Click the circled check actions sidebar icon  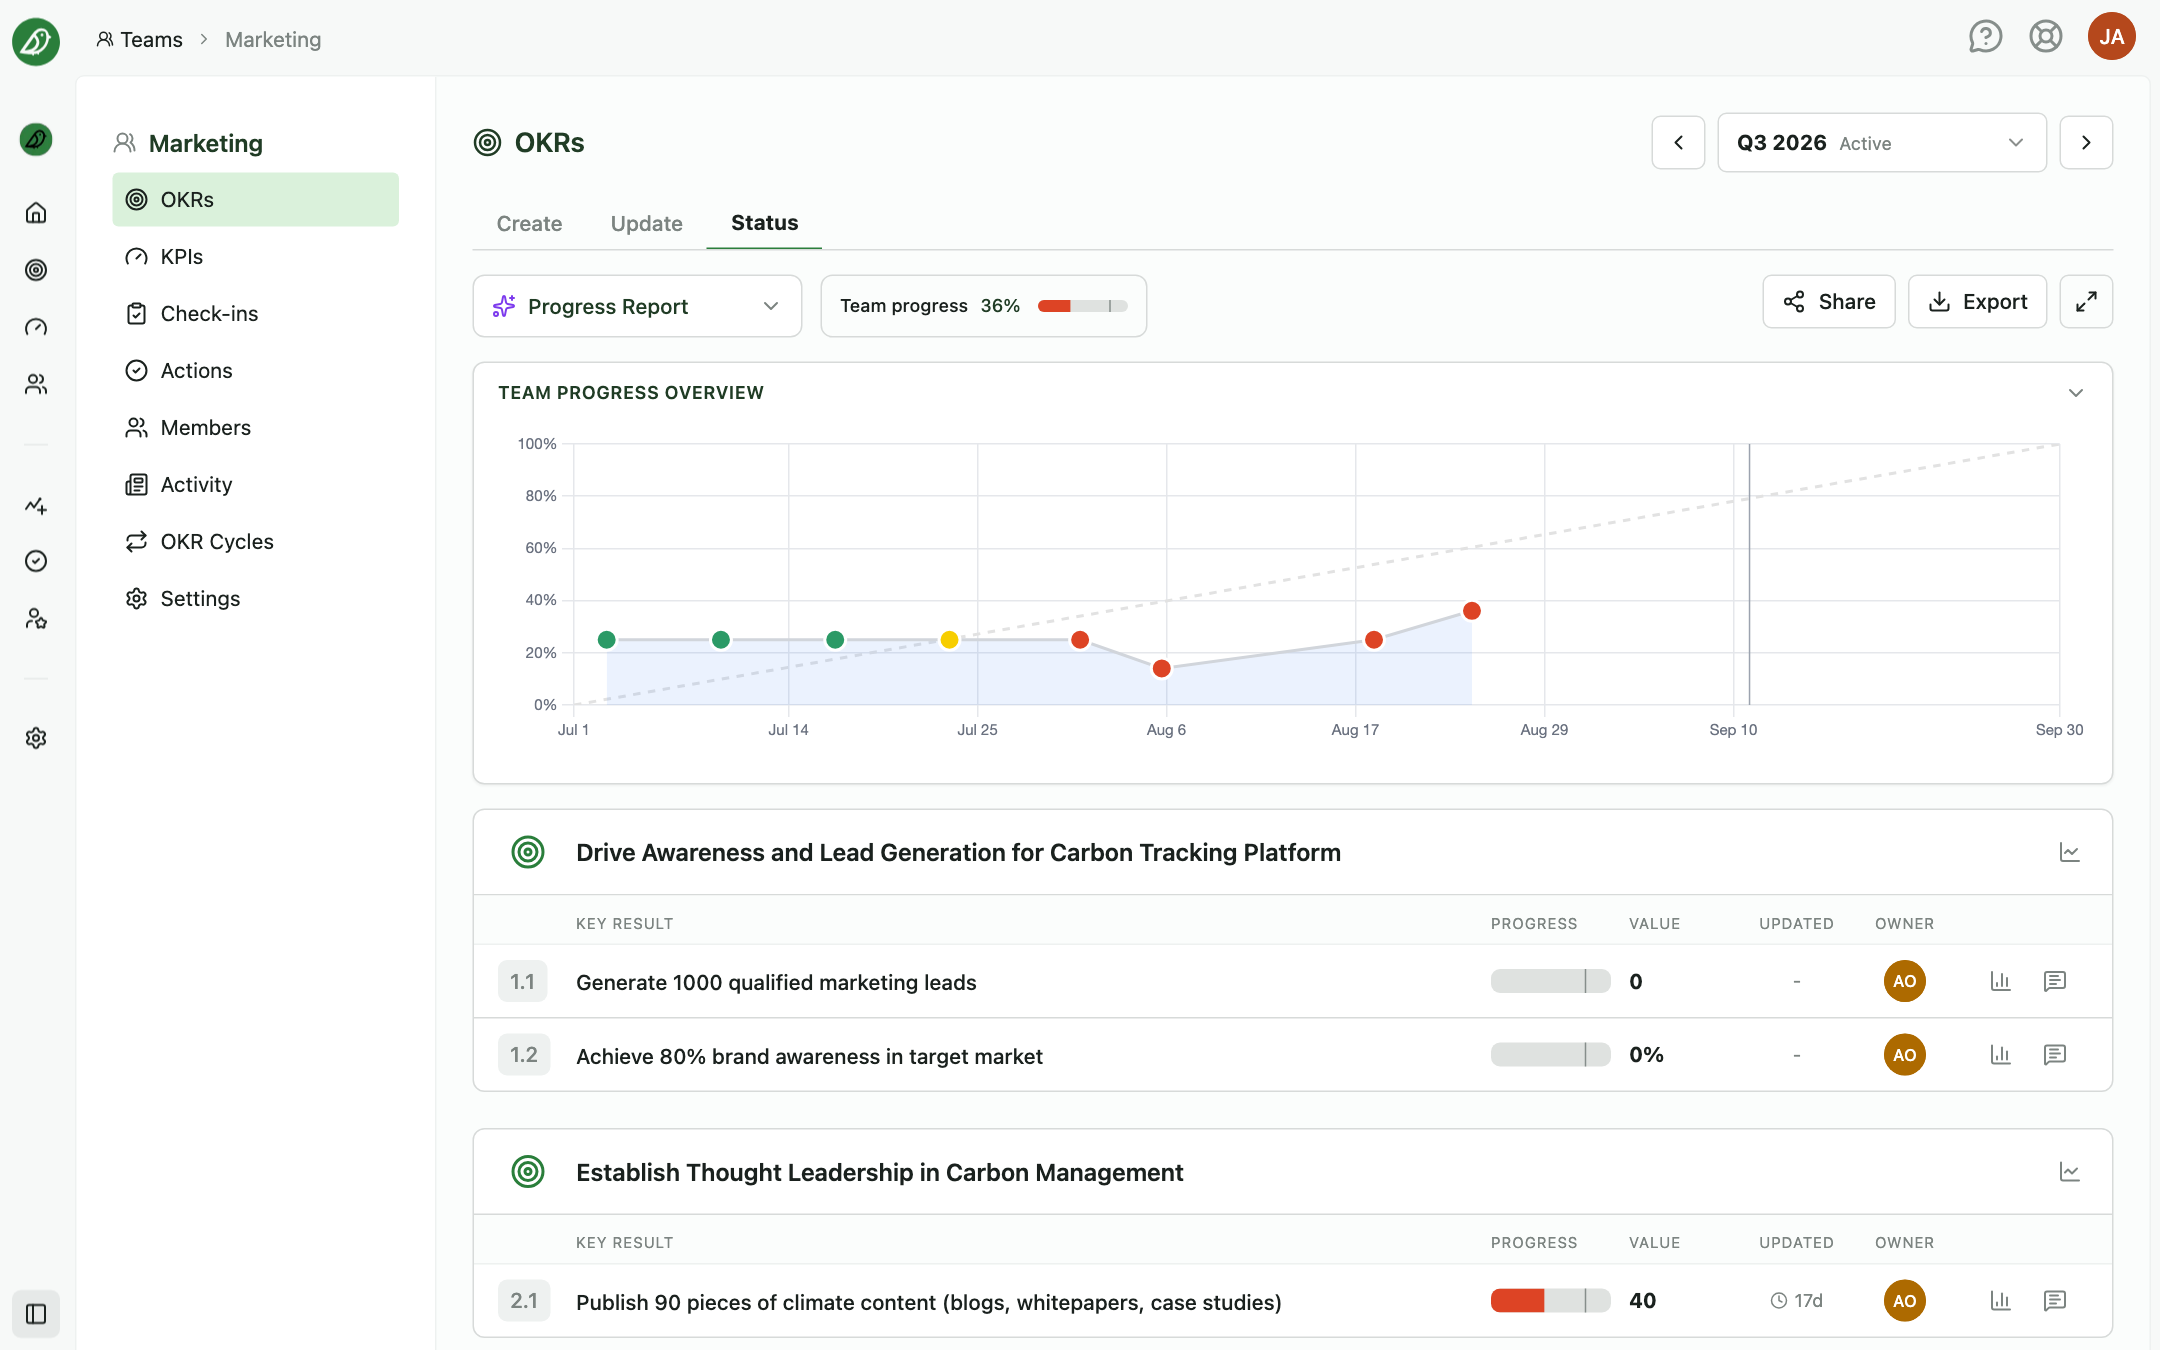(x=36, y=561)
